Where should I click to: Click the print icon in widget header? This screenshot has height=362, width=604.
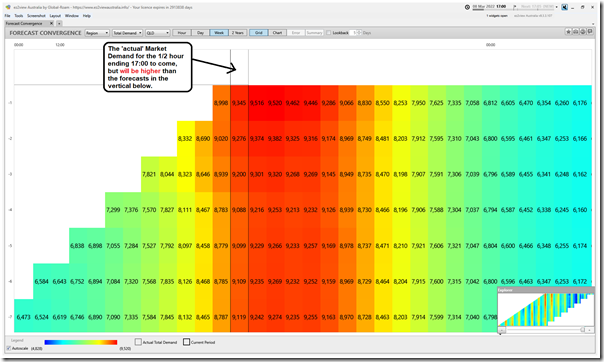[x=575, y=32]
